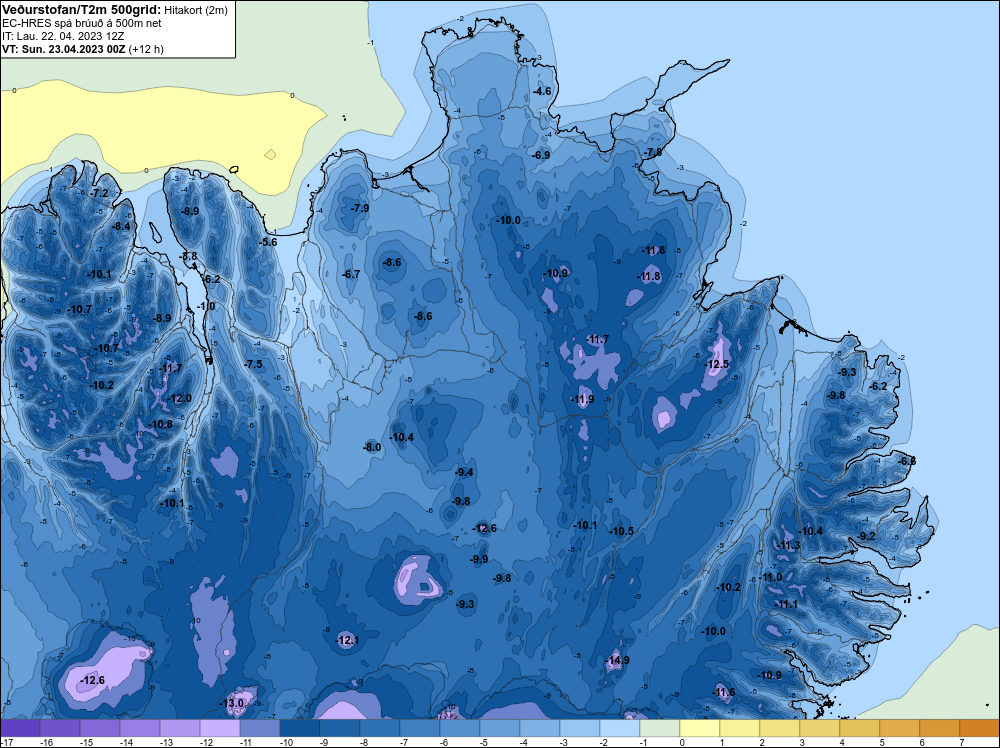Select the -9.4 temperature reading
The image size is (1000, 748).
tap(464, 473)
